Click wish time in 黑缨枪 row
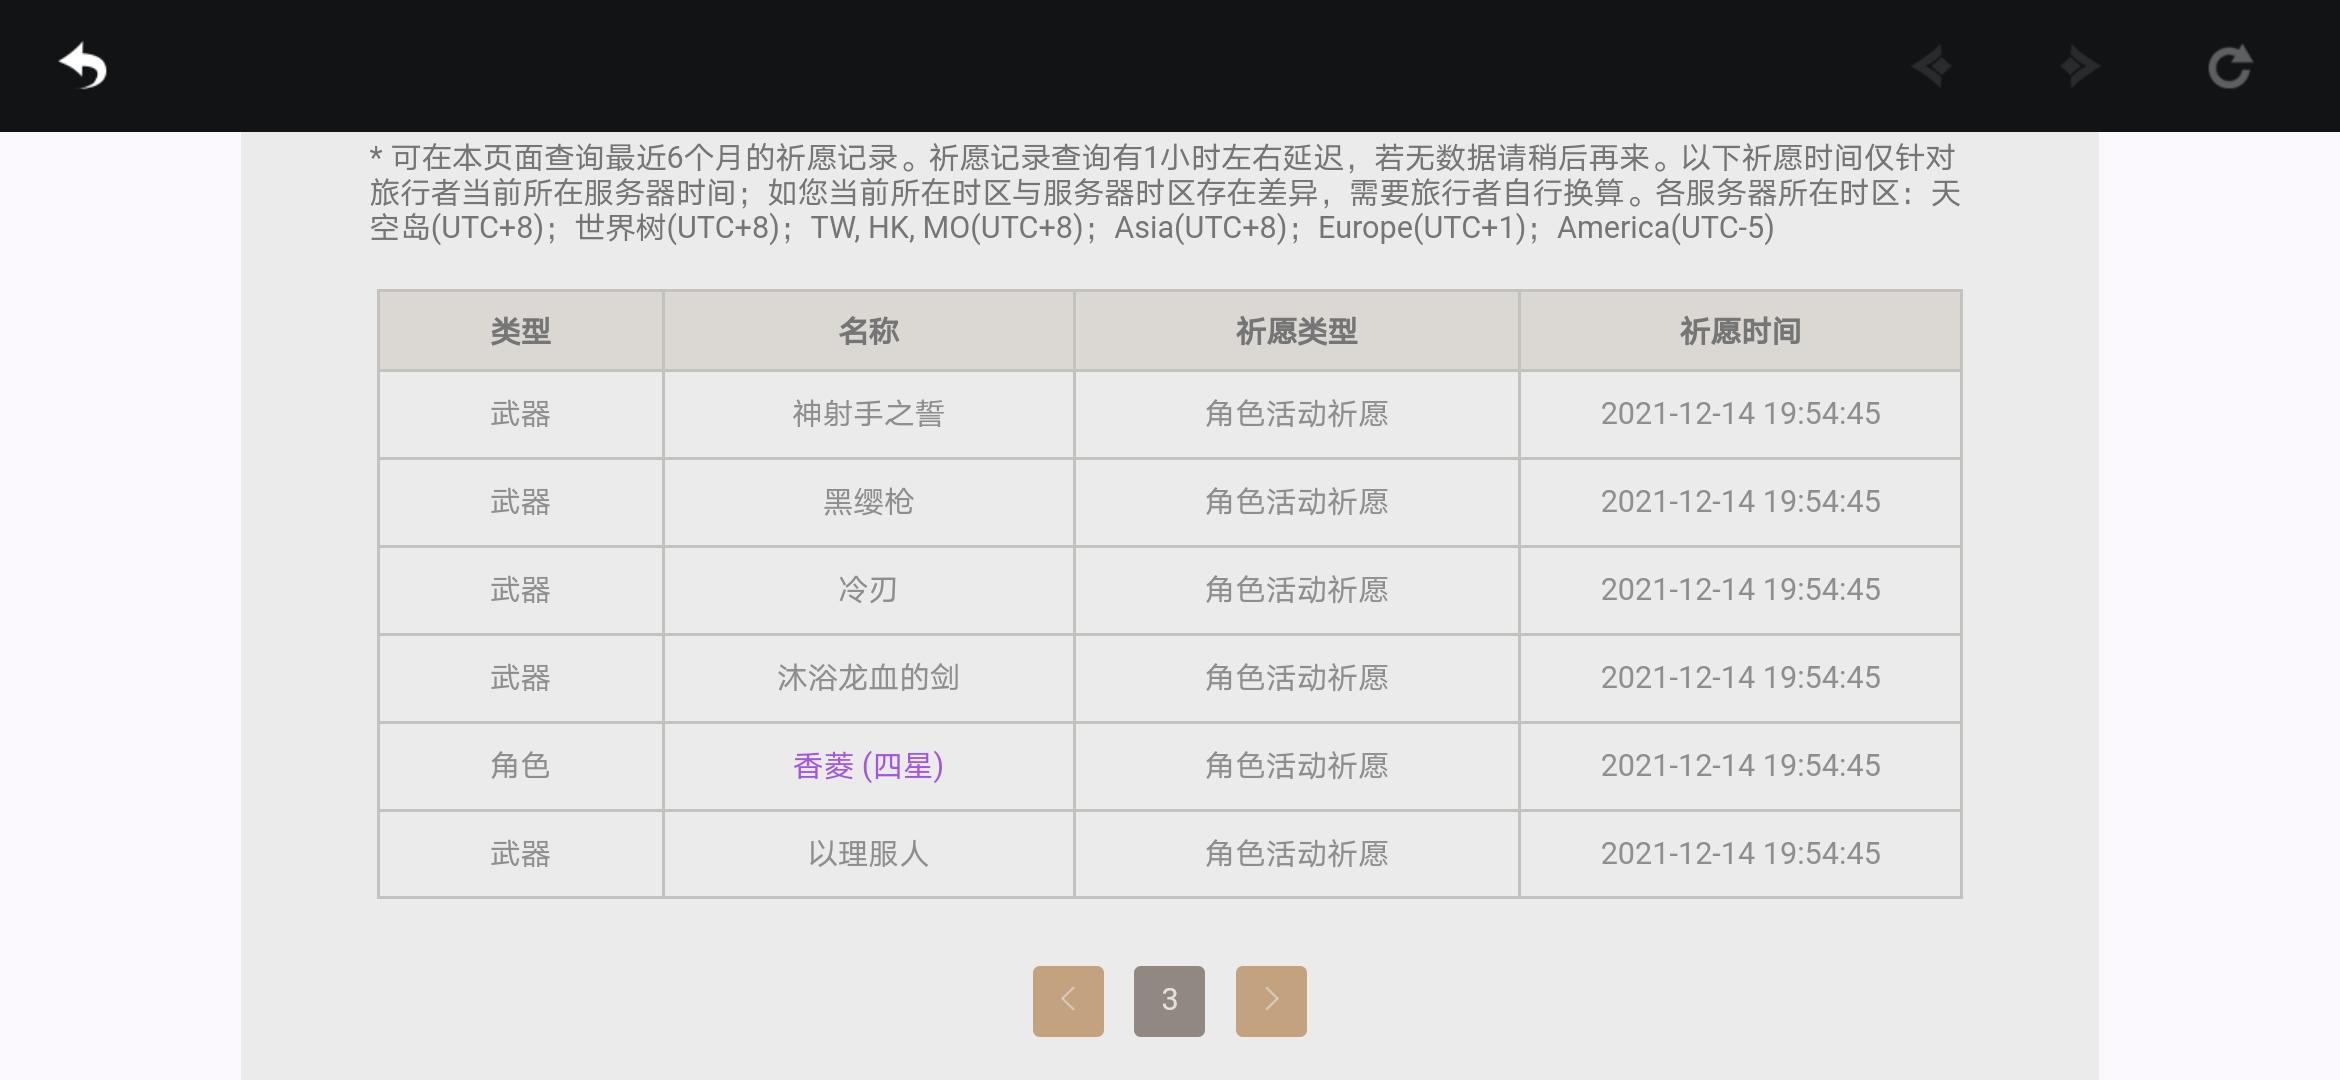 click(1740, 502)
